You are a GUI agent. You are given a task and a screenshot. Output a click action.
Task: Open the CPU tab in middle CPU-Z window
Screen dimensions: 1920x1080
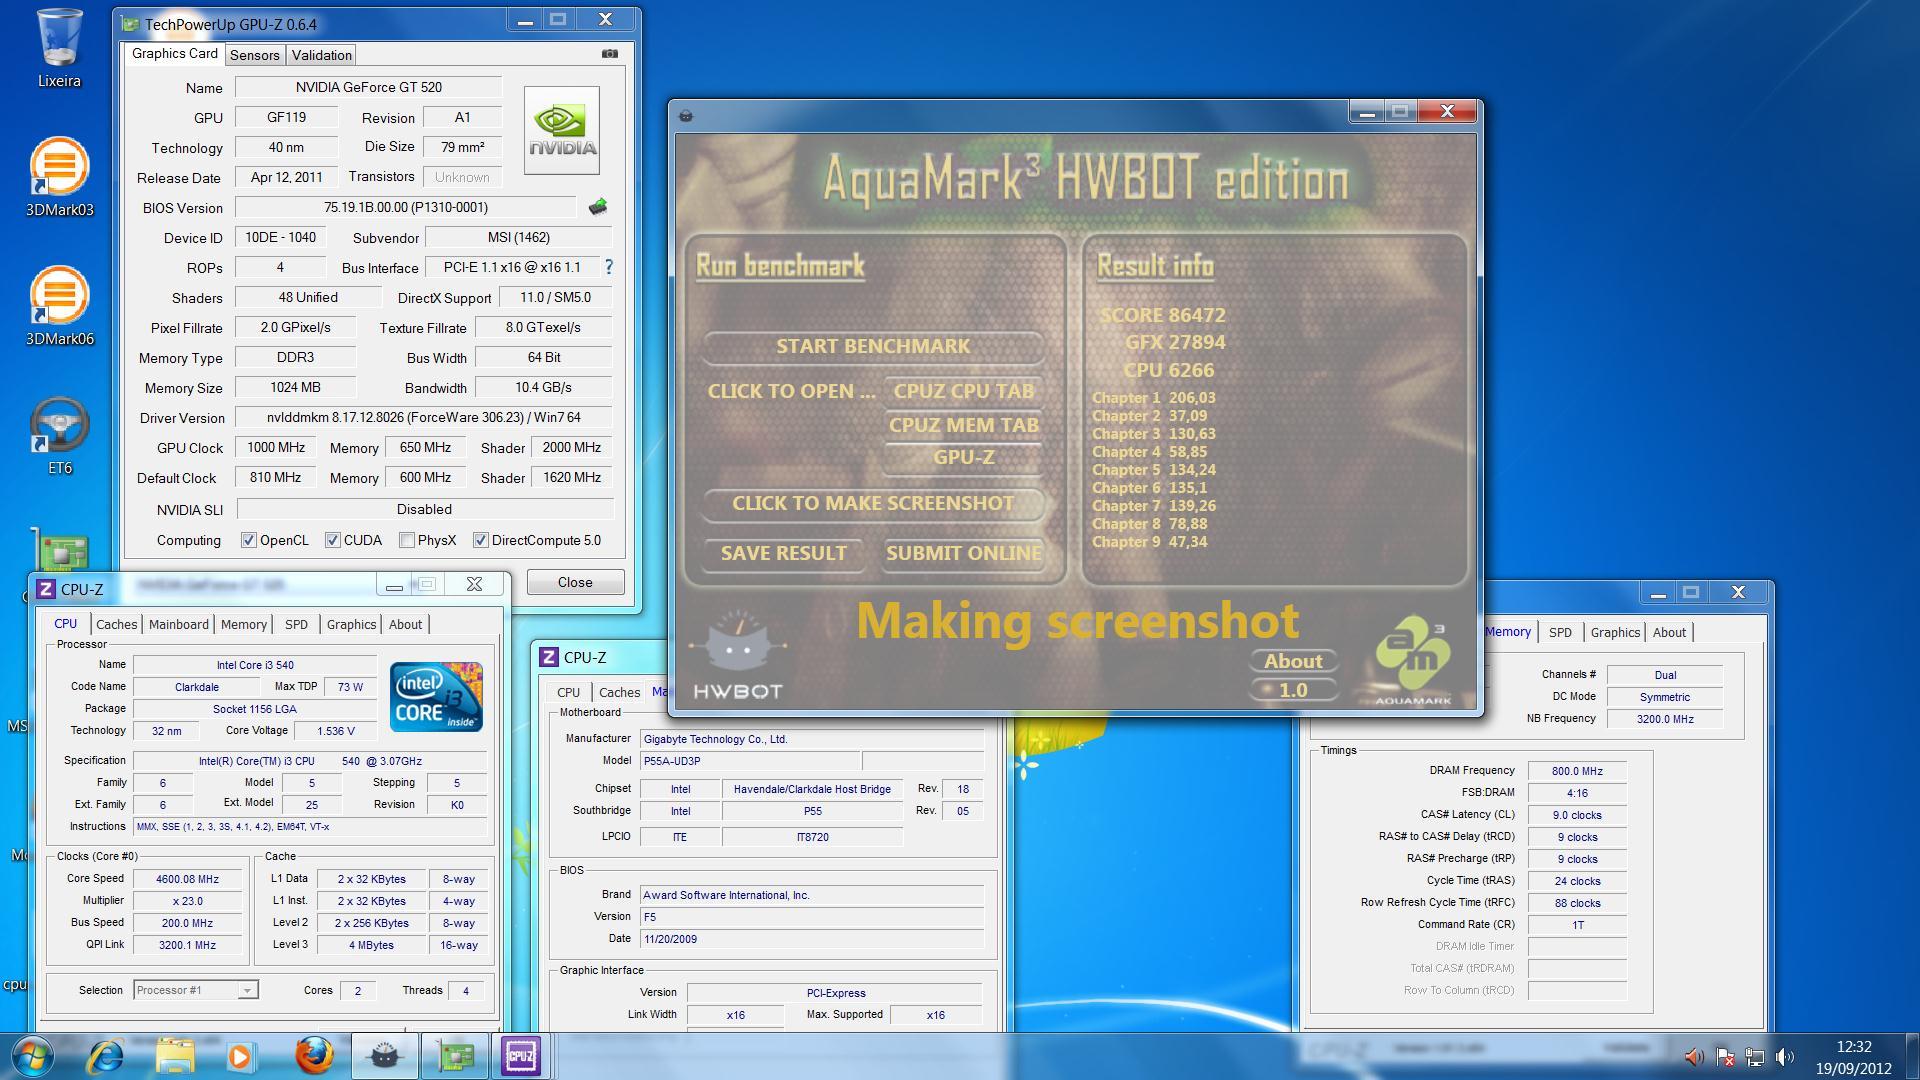click(x=568, y=692)
